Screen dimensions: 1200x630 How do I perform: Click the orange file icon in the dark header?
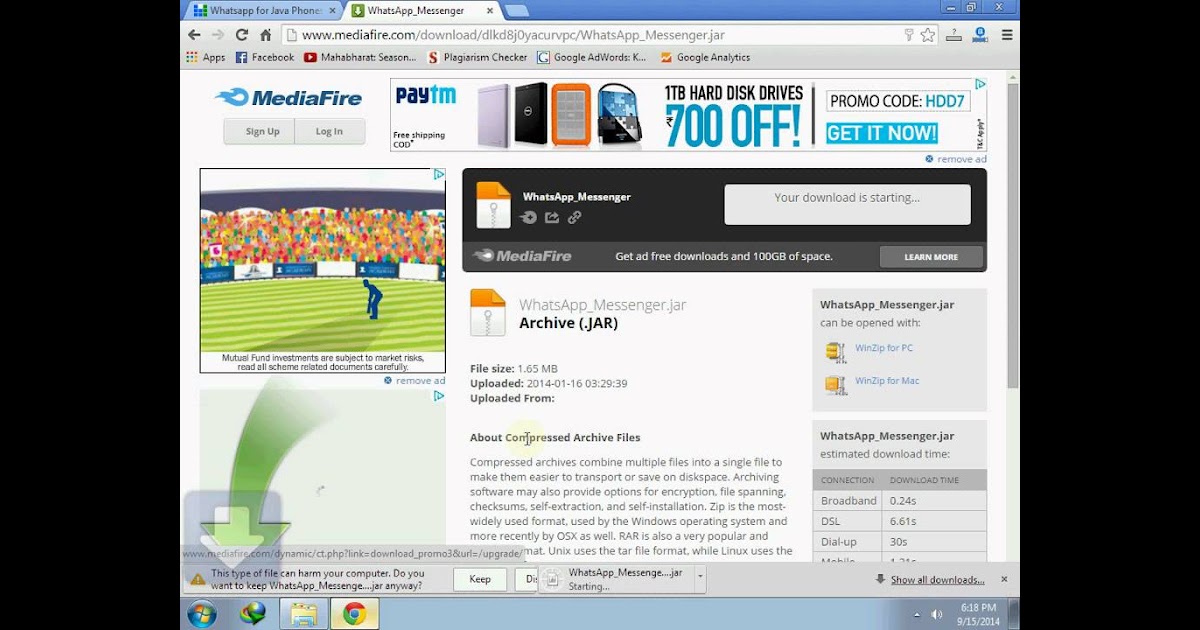[x=493, y=204]
